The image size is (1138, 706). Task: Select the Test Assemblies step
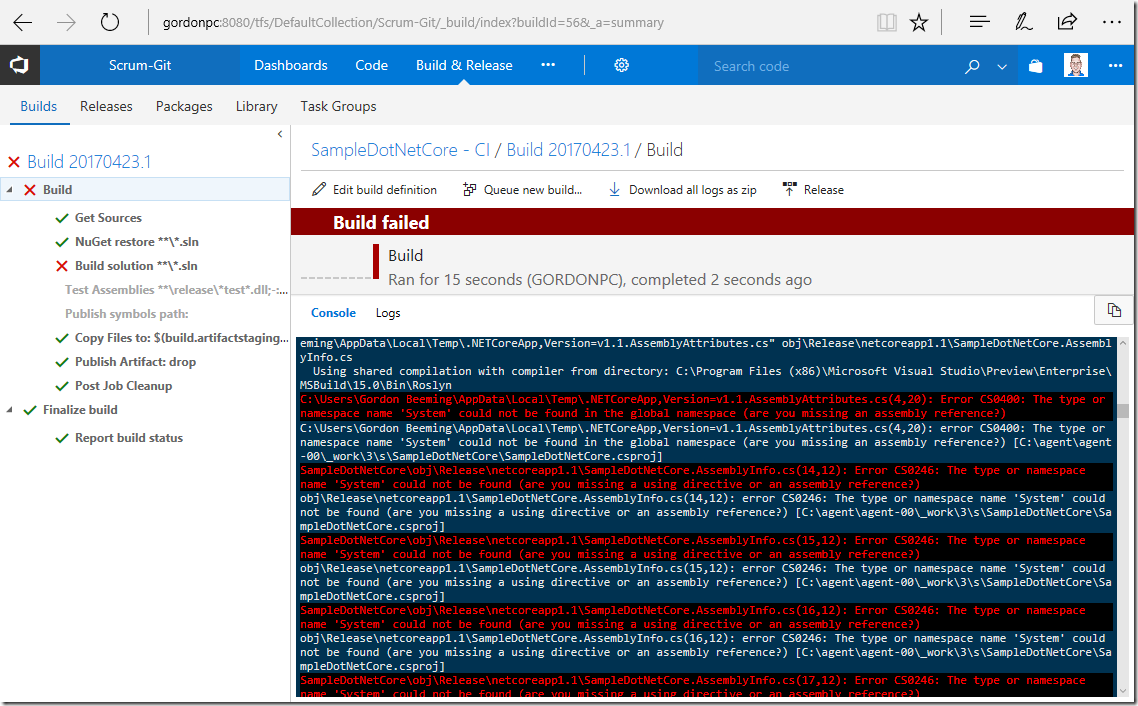[x=176, y=290]
